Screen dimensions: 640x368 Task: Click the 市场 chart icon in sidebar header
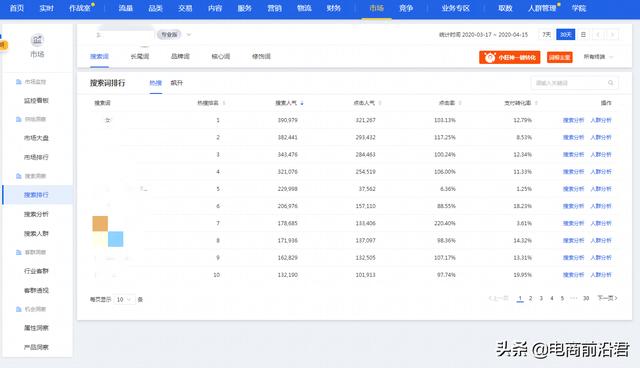click(x=37, y=40)
